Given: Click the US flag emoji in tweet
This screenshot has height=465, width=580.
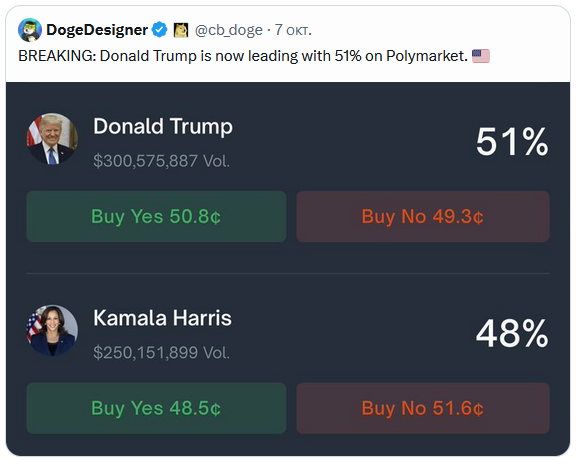Looking at the screenshot, I should 481,56.
